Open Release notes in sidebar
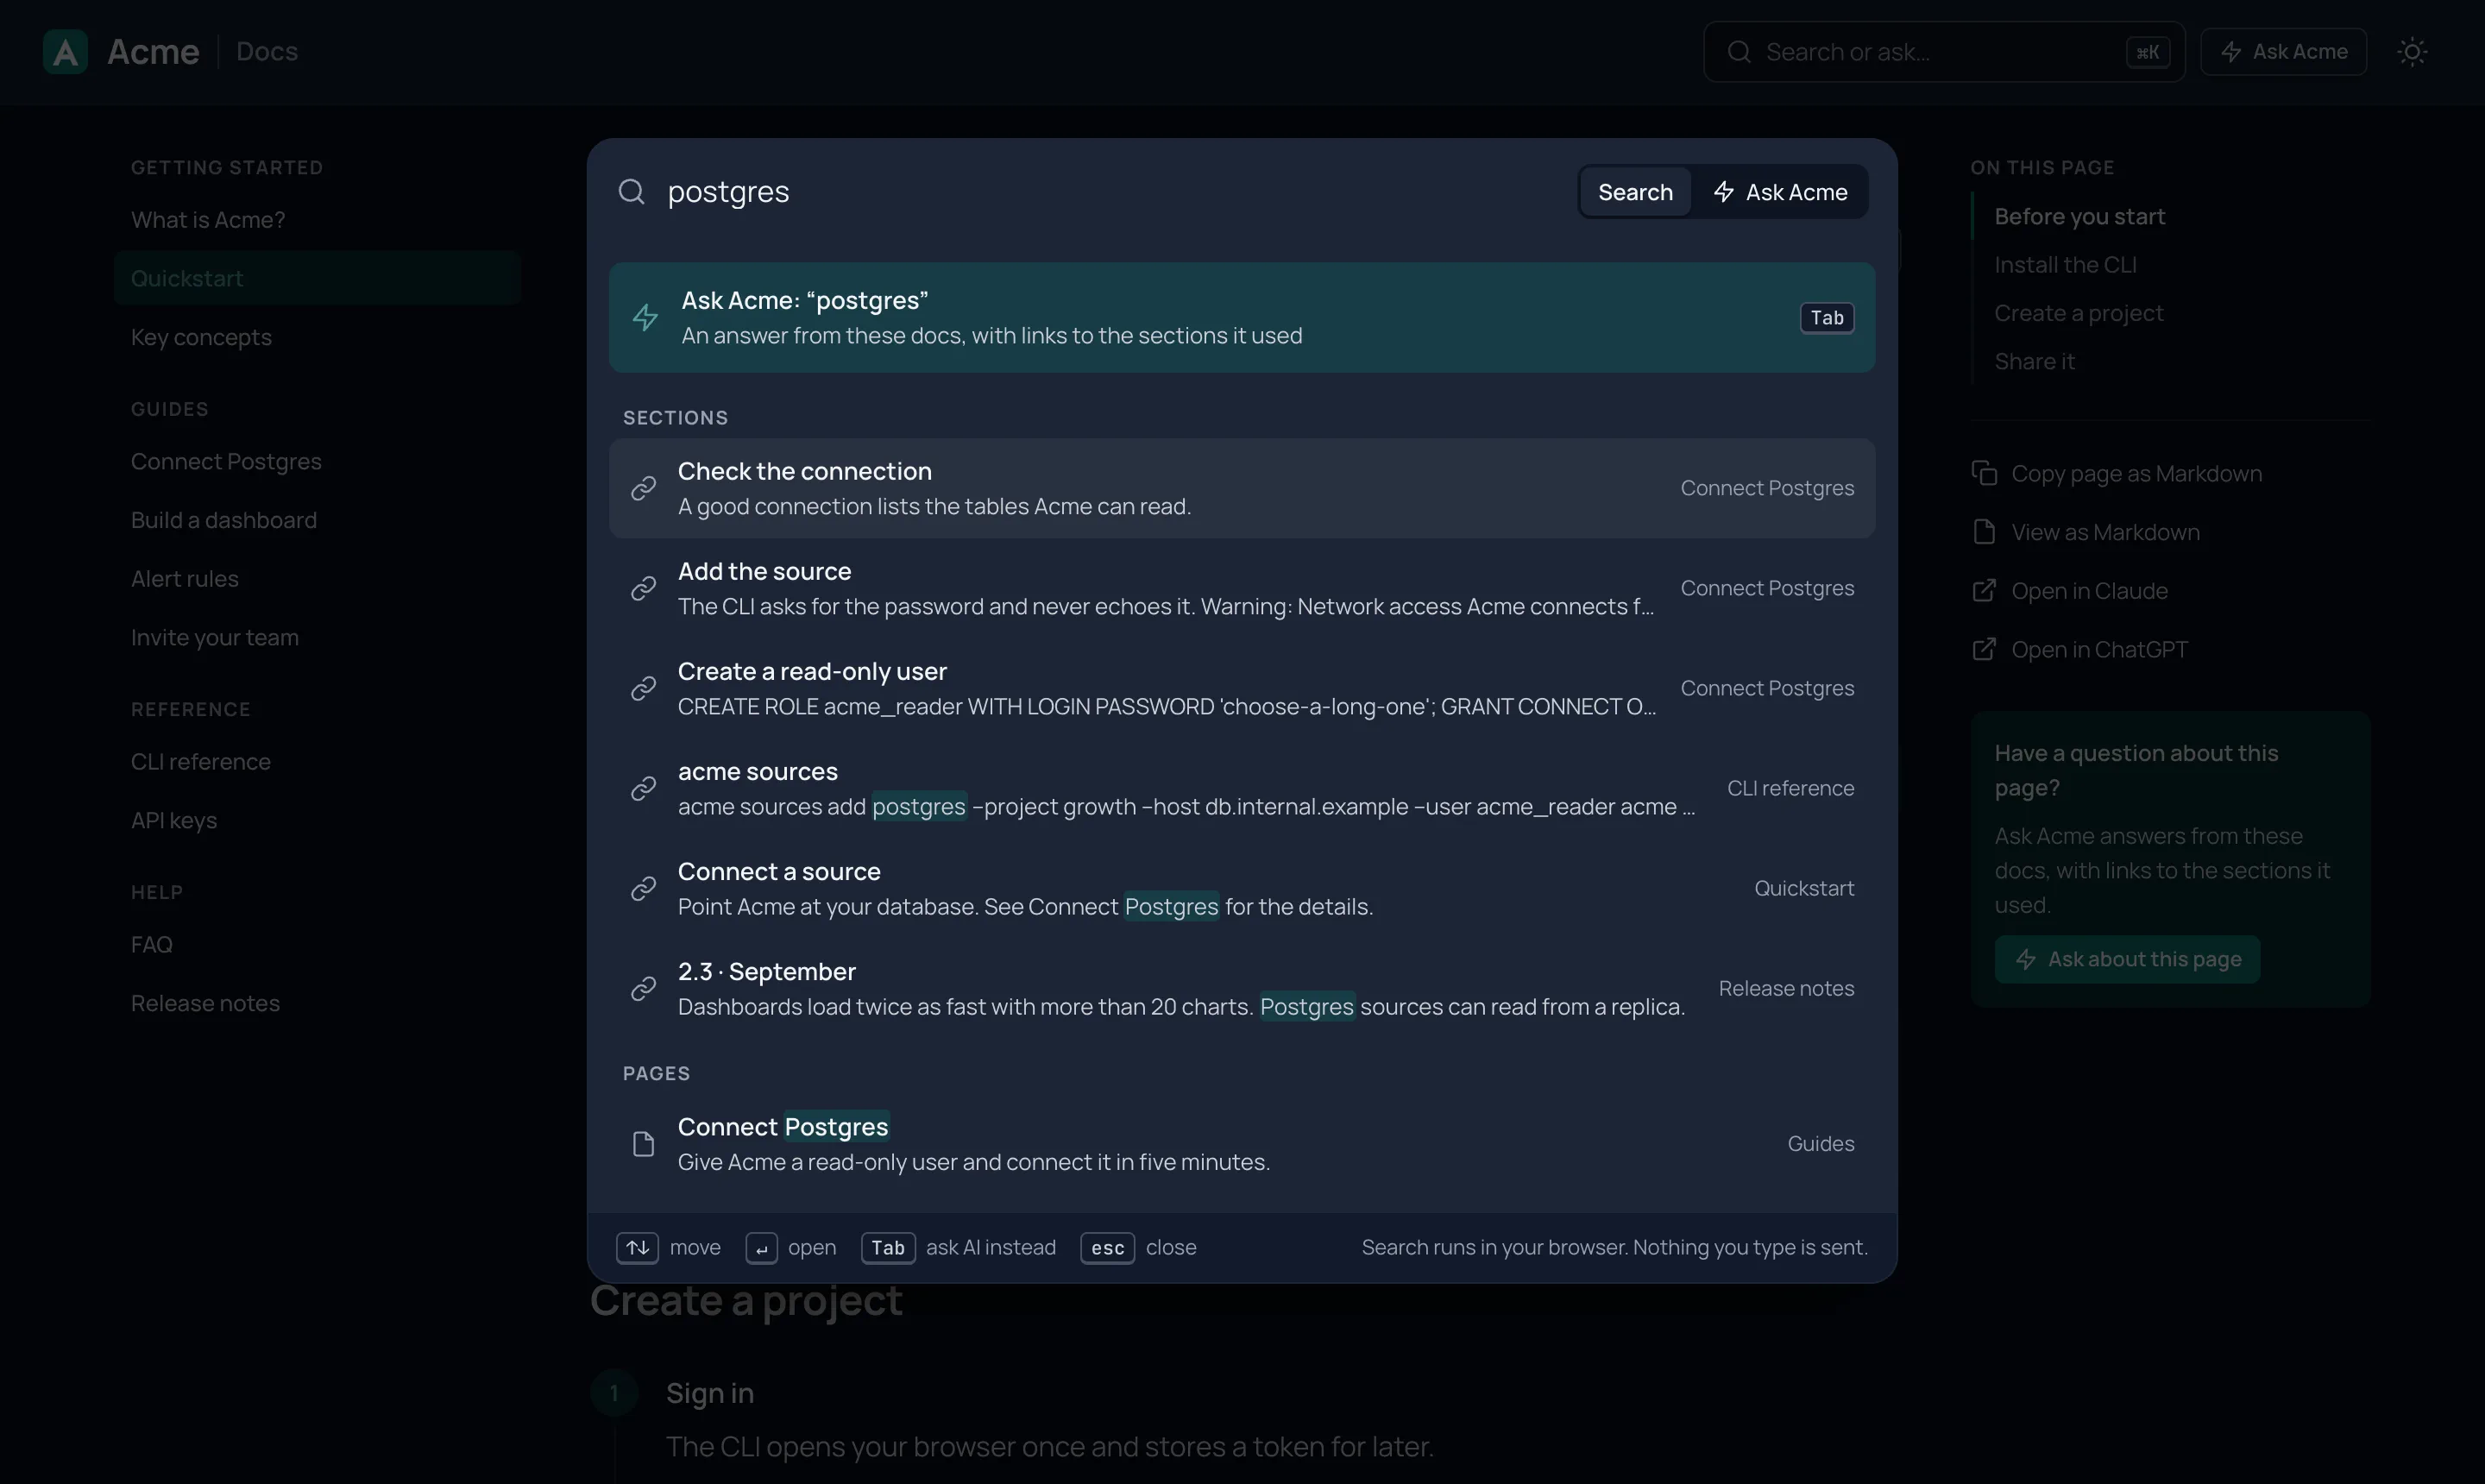2485x1484 pixels. coord(205,1003)
